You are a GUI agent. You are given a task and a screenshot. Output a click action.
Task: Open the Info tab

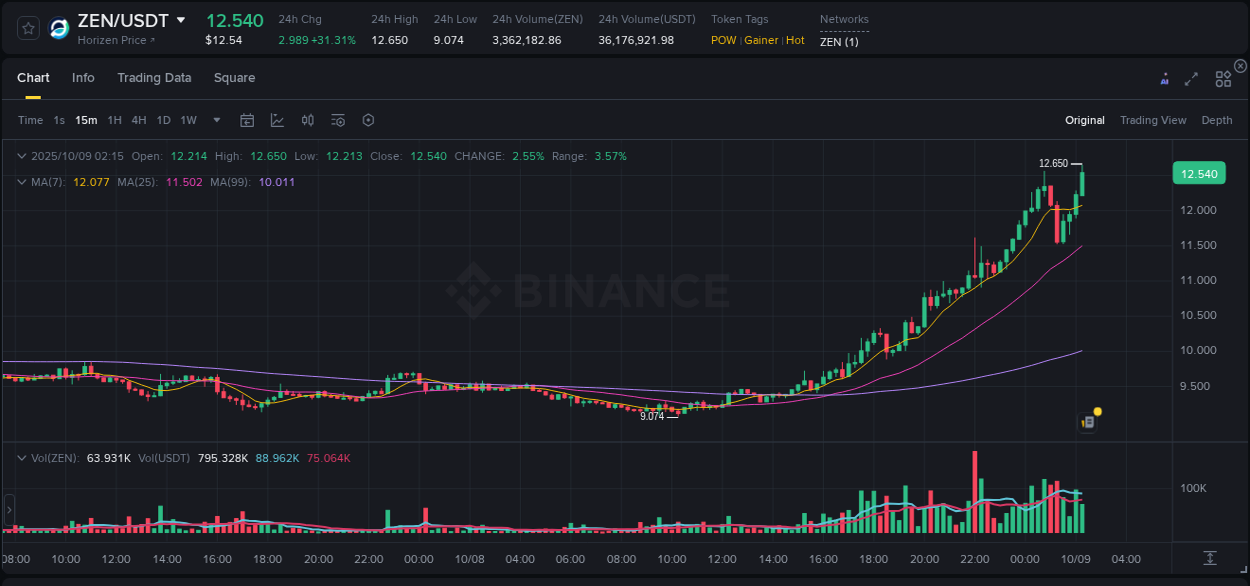pyautogui.click(x=83, y=78)
